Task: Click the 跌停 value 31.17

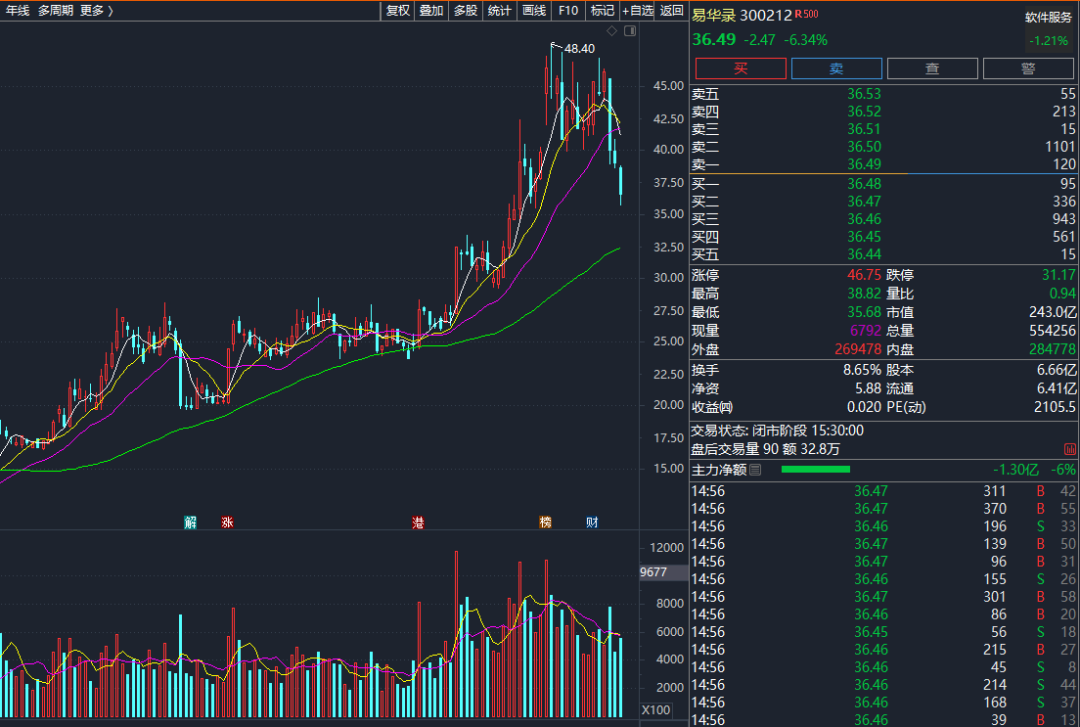Action: (1059, 275)
